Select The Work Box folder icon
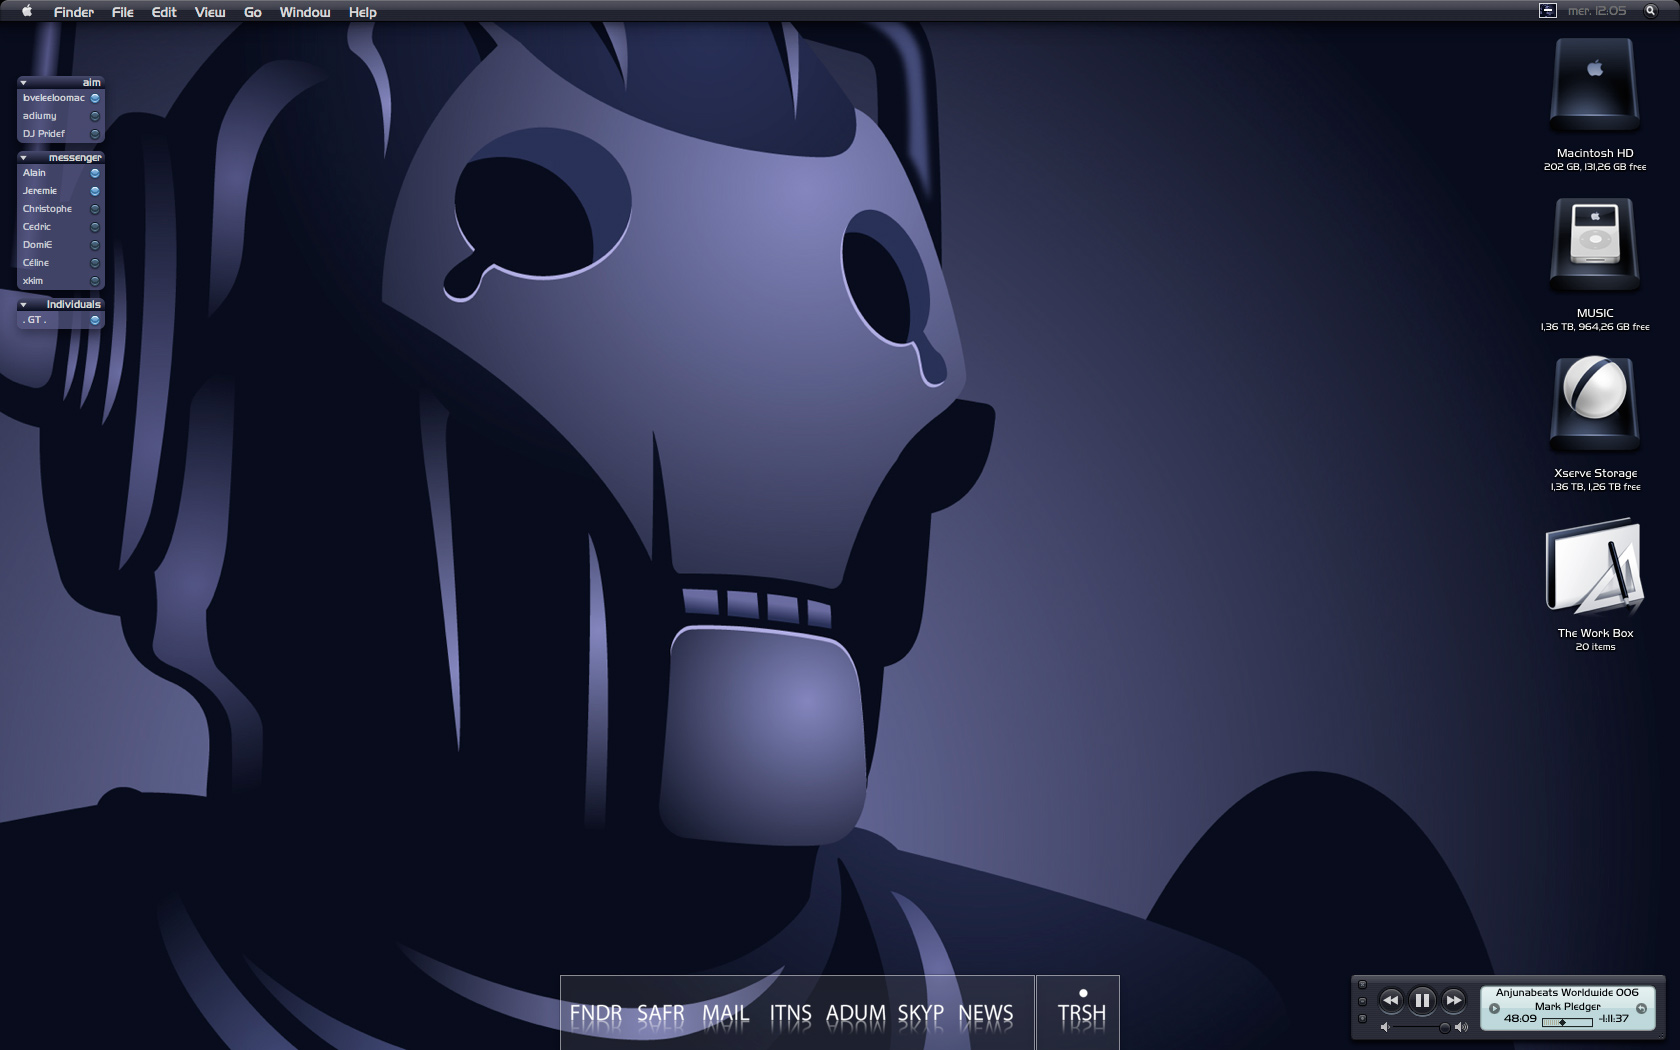1680x1050 pixels. coord(1595,567)
